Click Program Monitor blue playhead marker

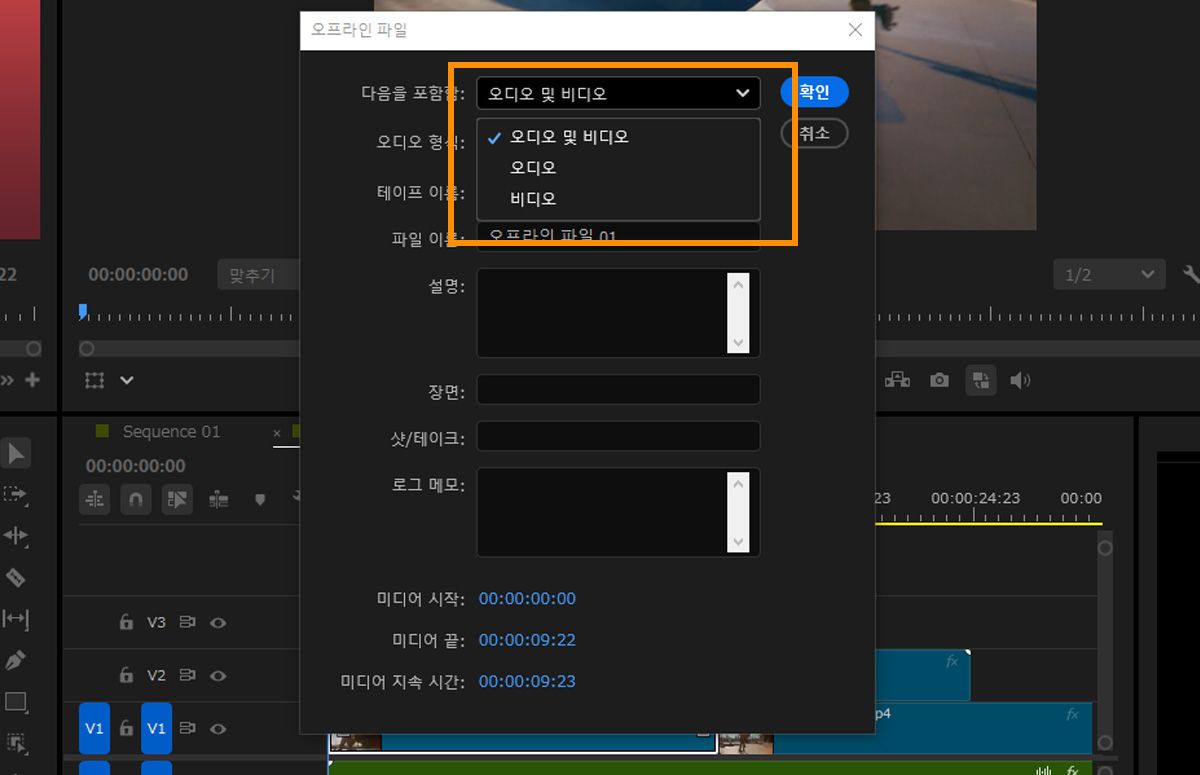point(83,312)
